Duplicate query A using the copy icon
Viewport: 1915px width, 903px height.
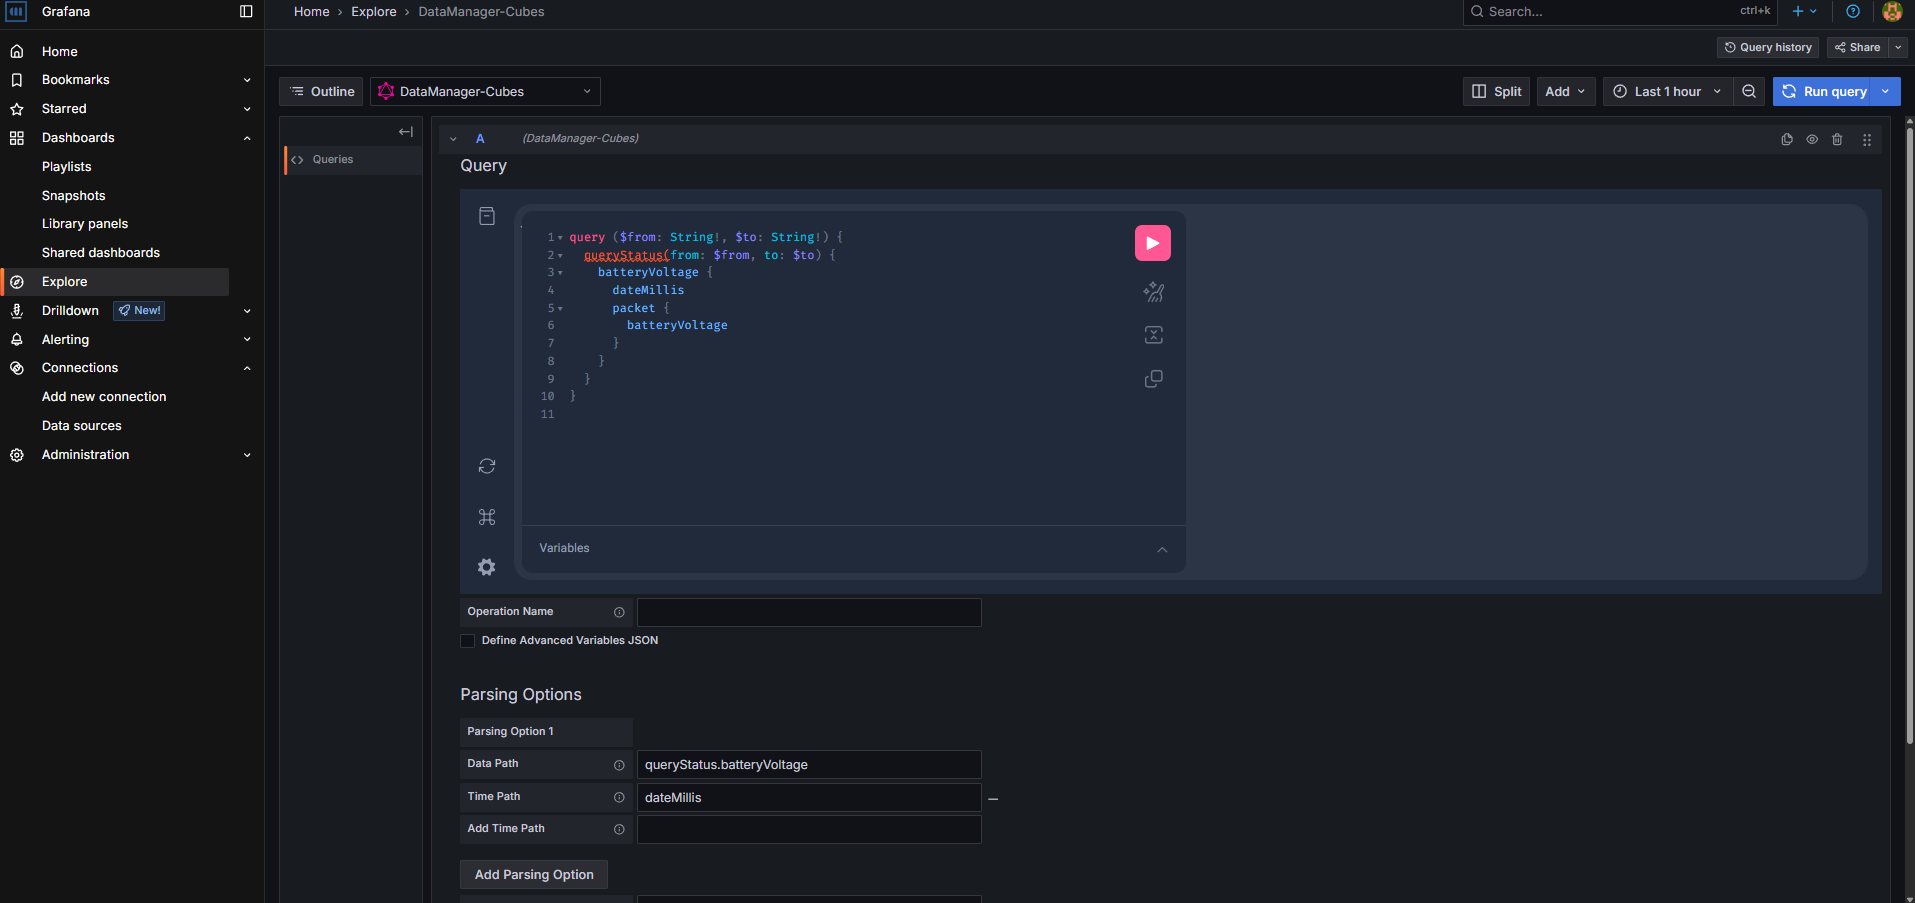tap(1787, 140)
